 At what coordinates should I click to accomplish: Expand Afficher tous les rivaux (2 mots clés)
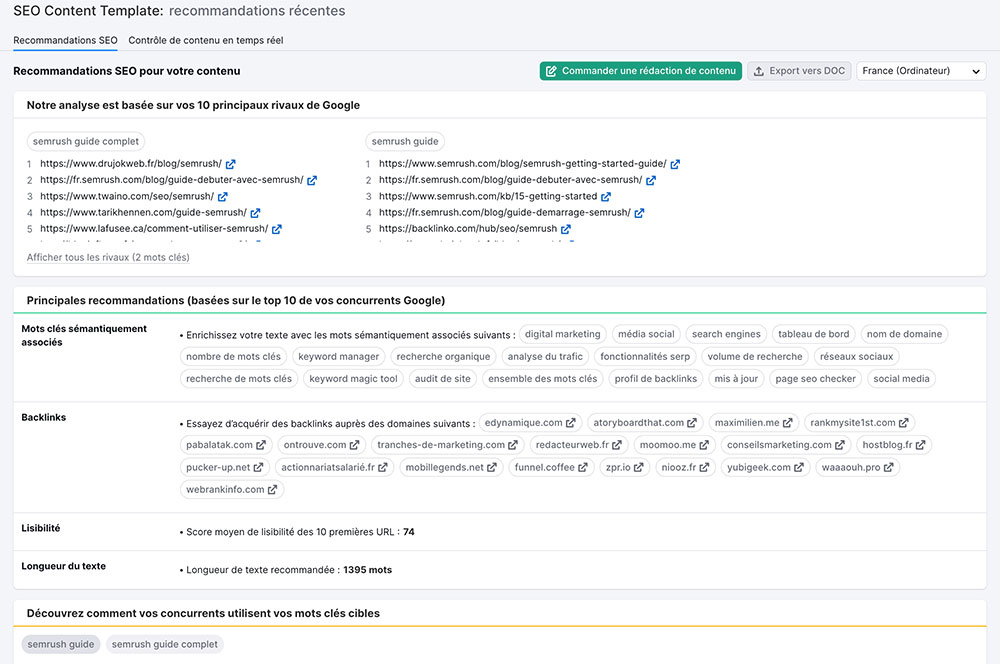click(108, 258)
